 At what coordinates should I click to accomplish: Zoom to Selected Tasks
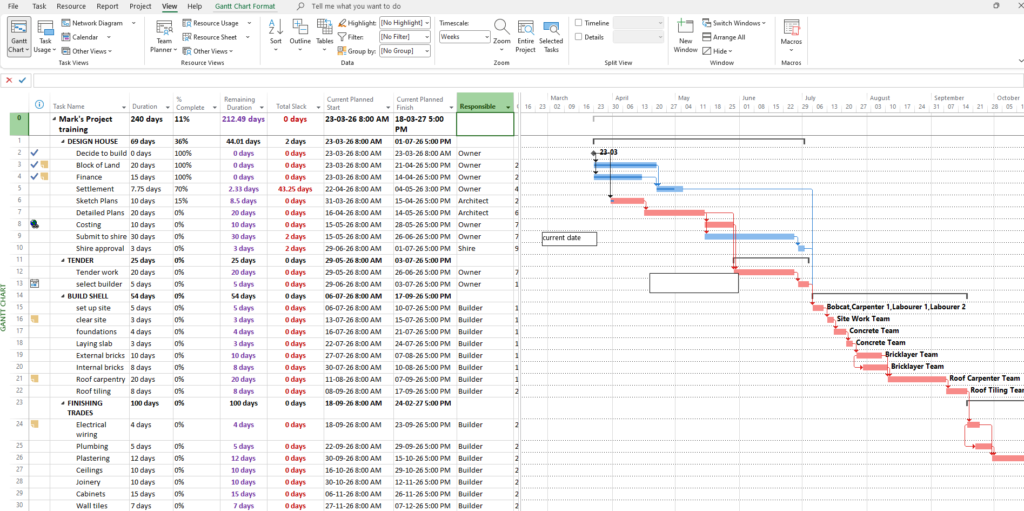(551, 37)
